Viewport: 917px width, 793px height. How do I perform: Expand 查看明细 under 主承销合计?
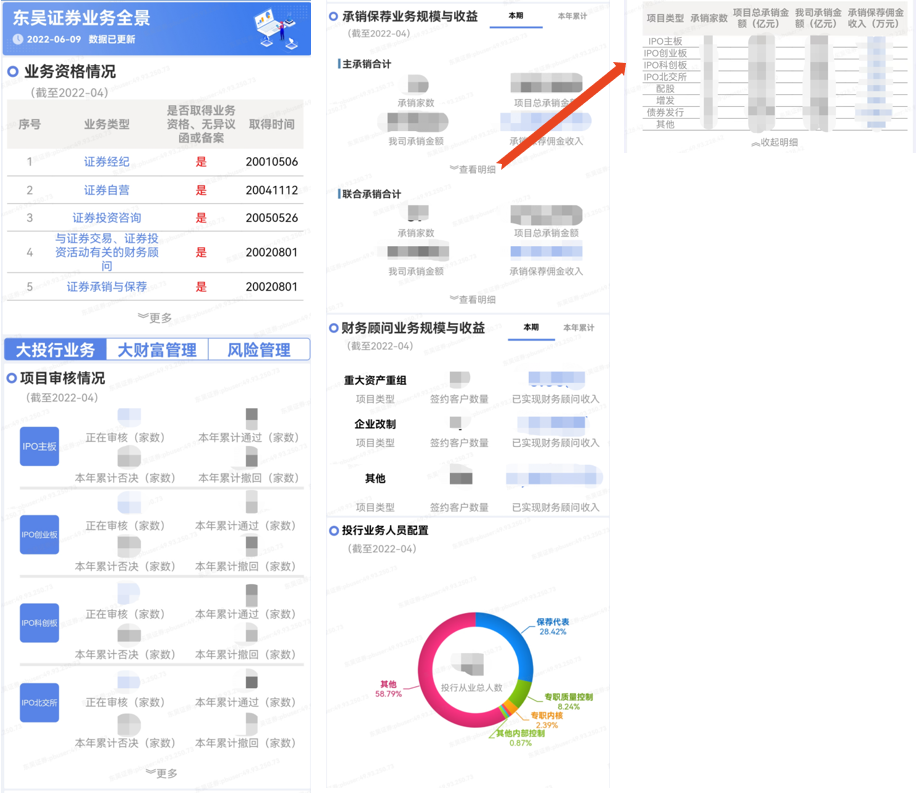tap(473, 169)
